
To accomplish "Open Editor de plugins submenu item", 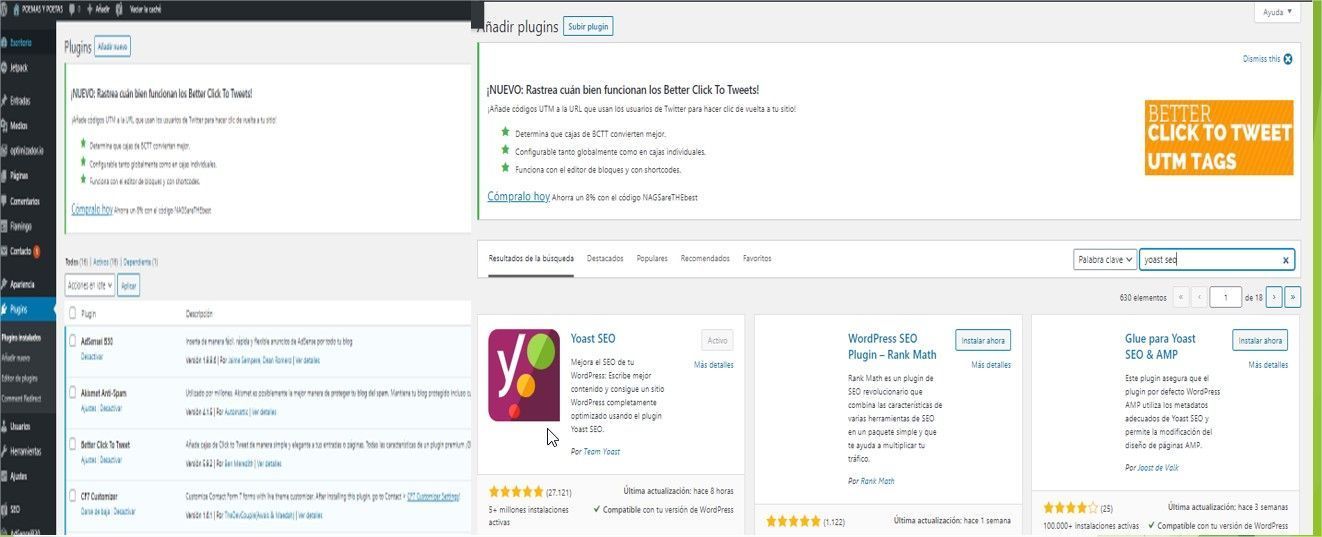I will (x=20, y=378).
